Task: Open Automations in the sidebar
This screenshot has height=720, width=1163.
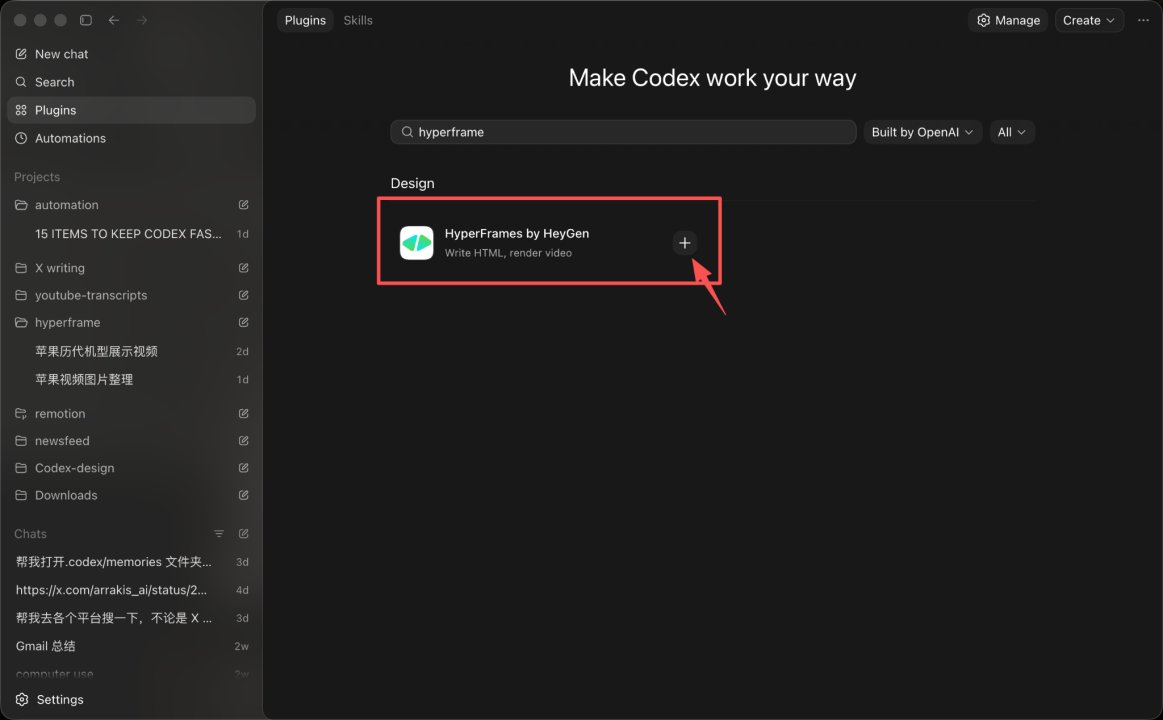Action: [x=131, y=138]
